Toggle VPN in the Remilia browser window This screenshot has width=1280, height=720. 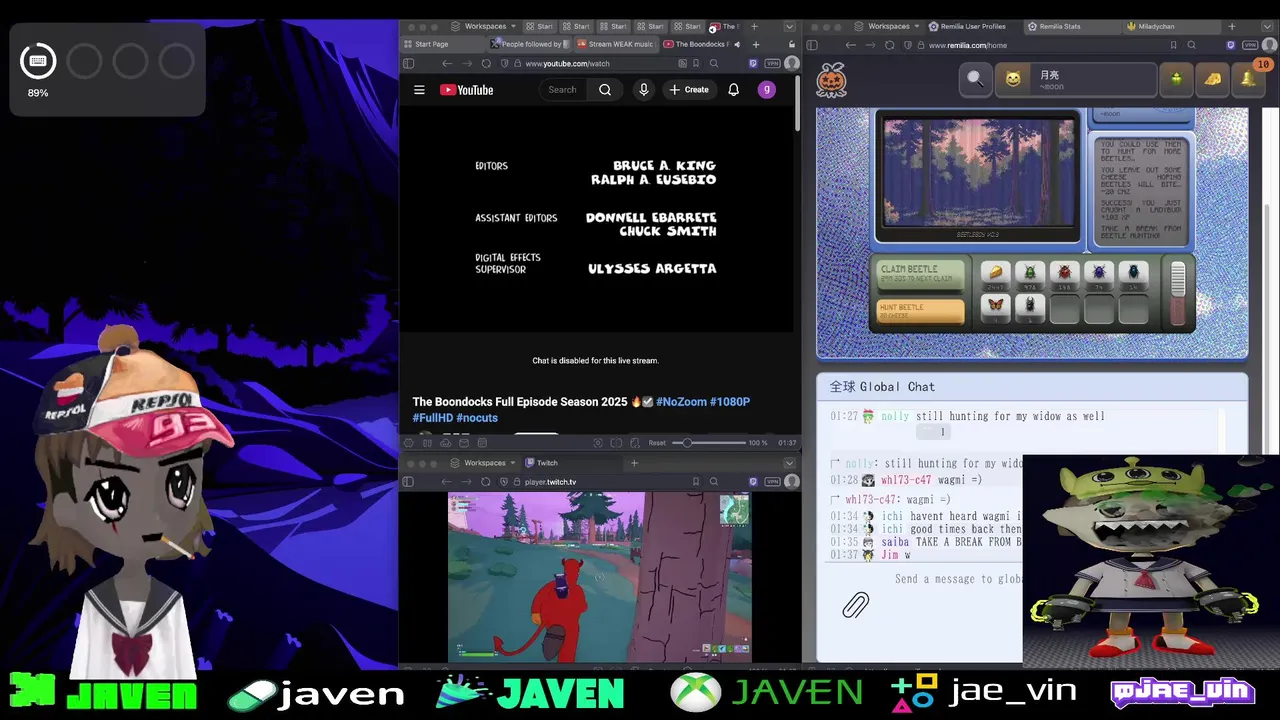[1250, 45]
